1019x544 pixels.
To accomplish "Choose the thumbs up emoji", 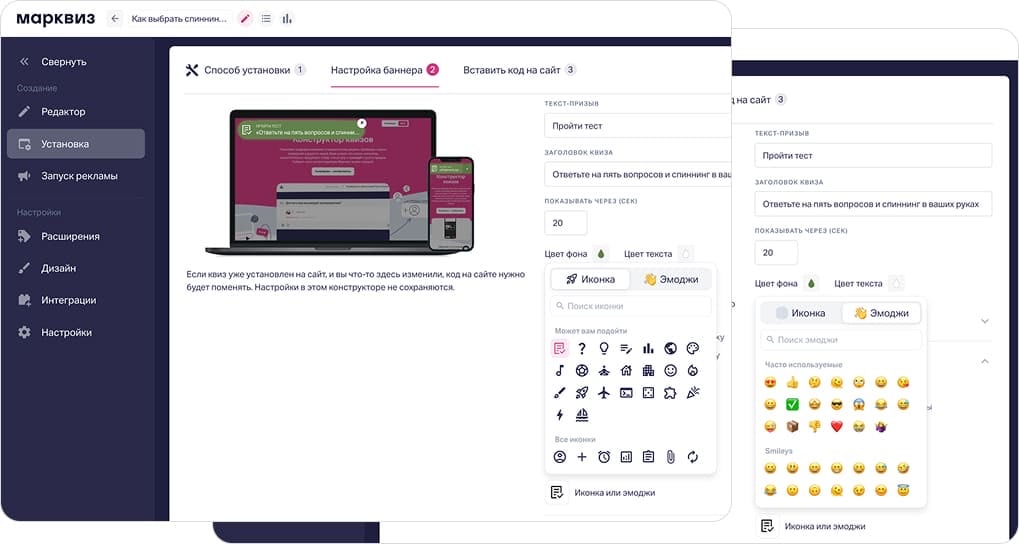I will pos(792,382).
